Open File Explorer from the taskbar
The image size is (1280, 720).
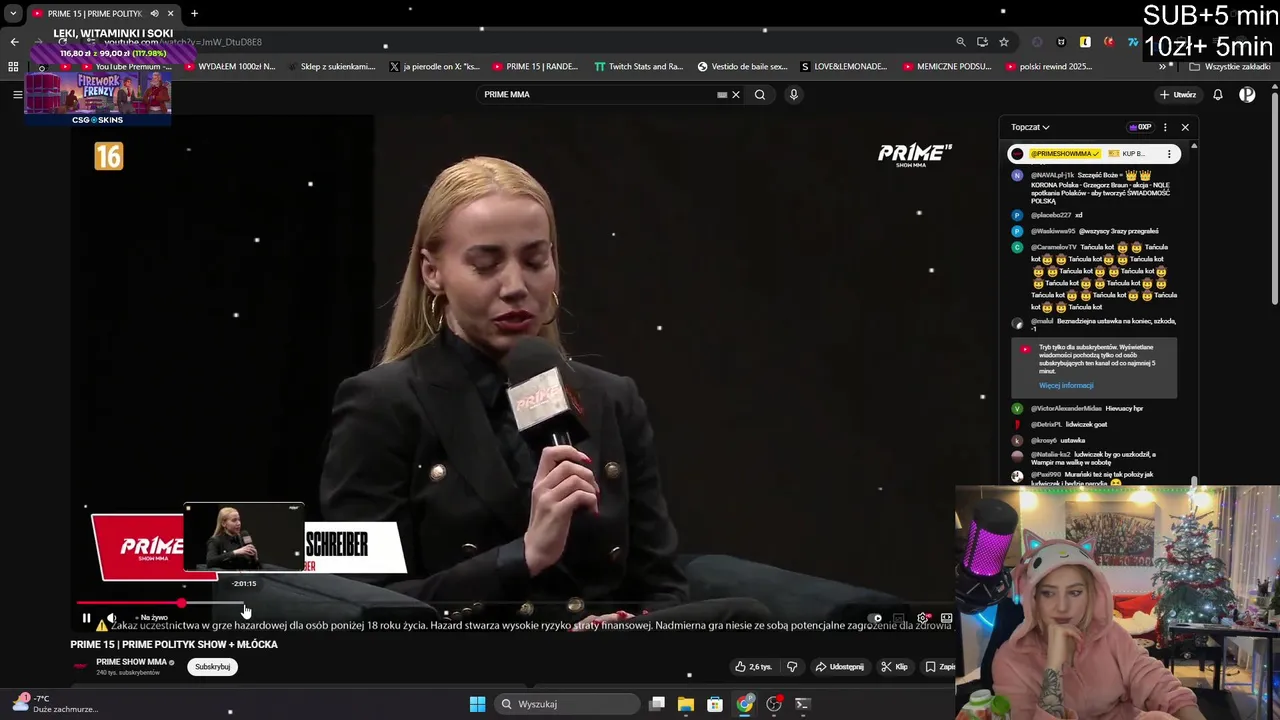pos(686,704)
